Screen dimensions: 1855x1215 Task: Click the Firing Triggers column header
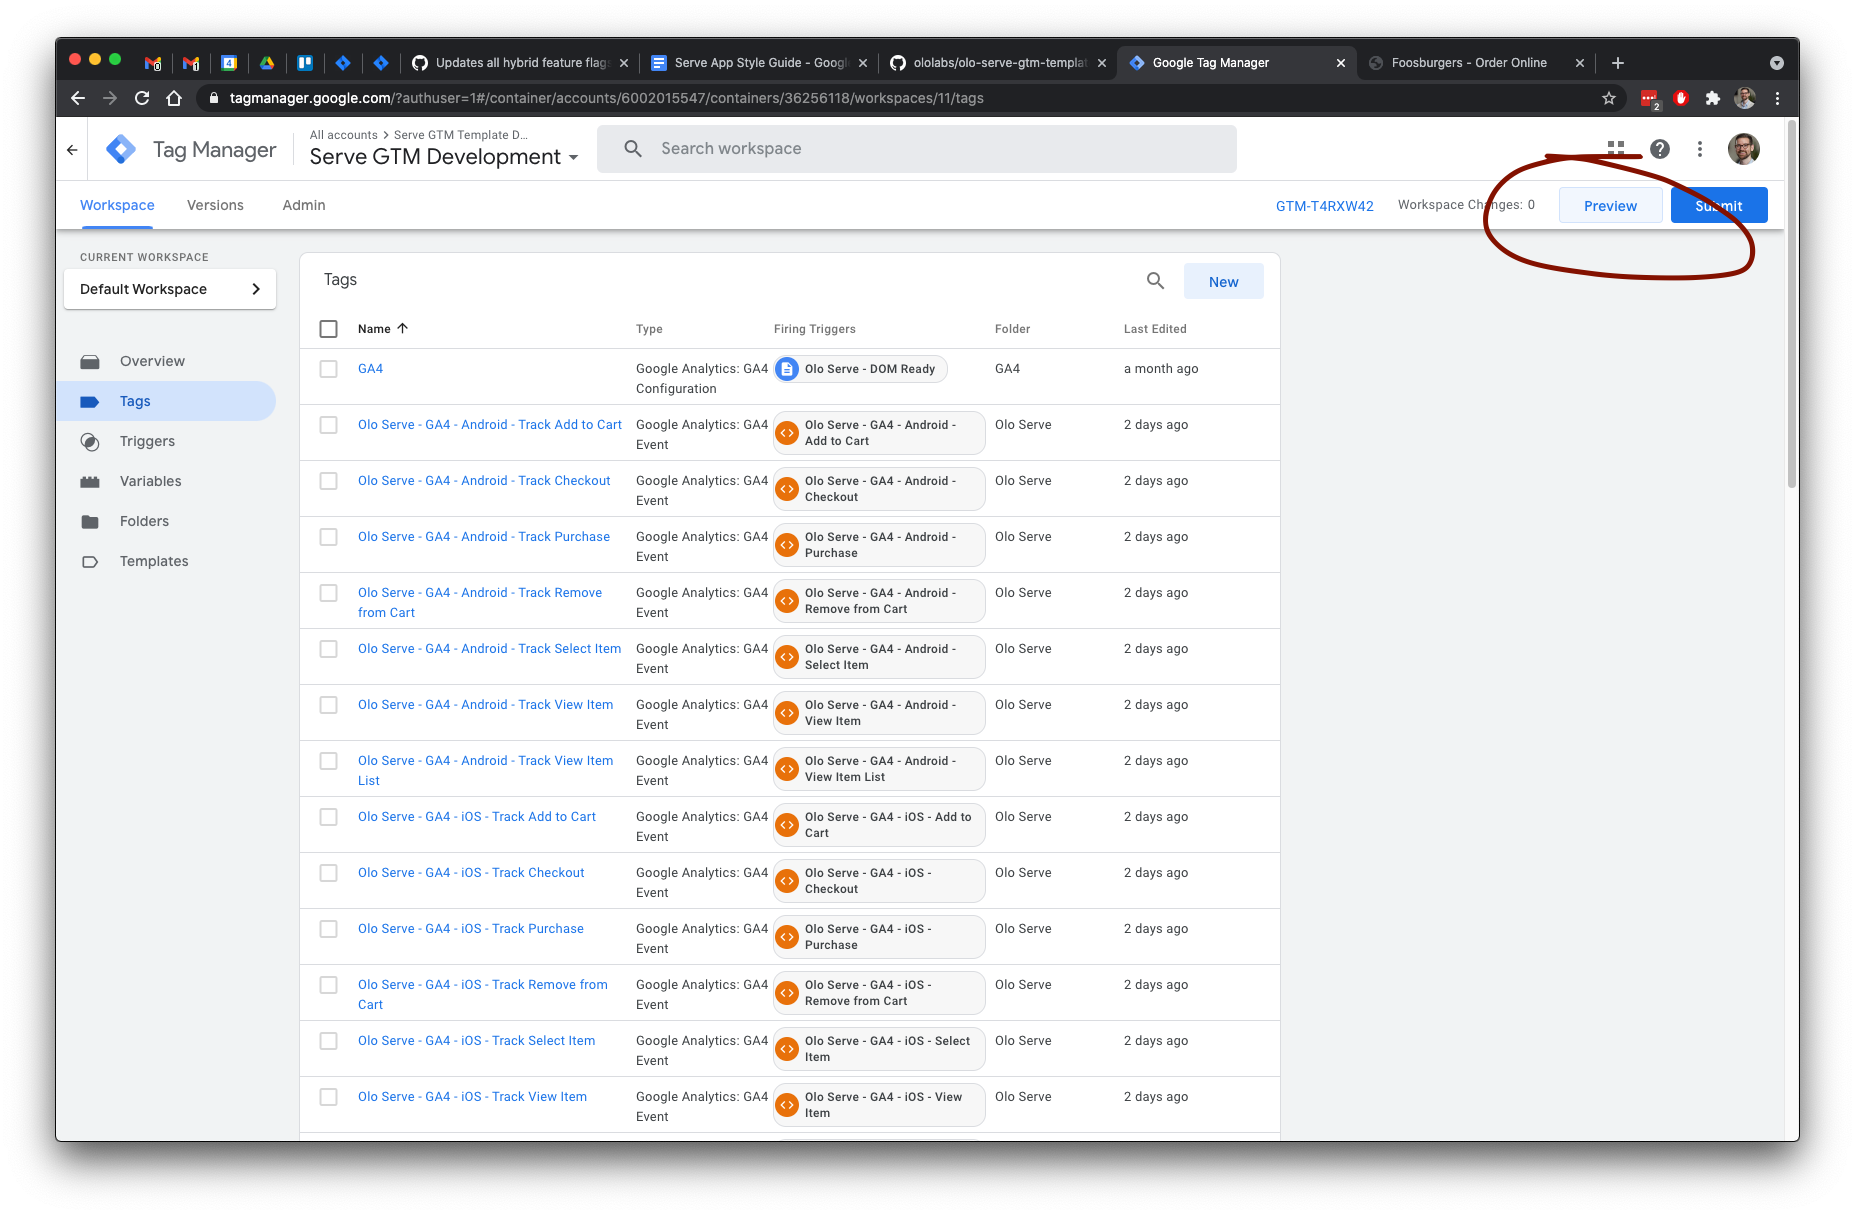click(x=815, y=329)
